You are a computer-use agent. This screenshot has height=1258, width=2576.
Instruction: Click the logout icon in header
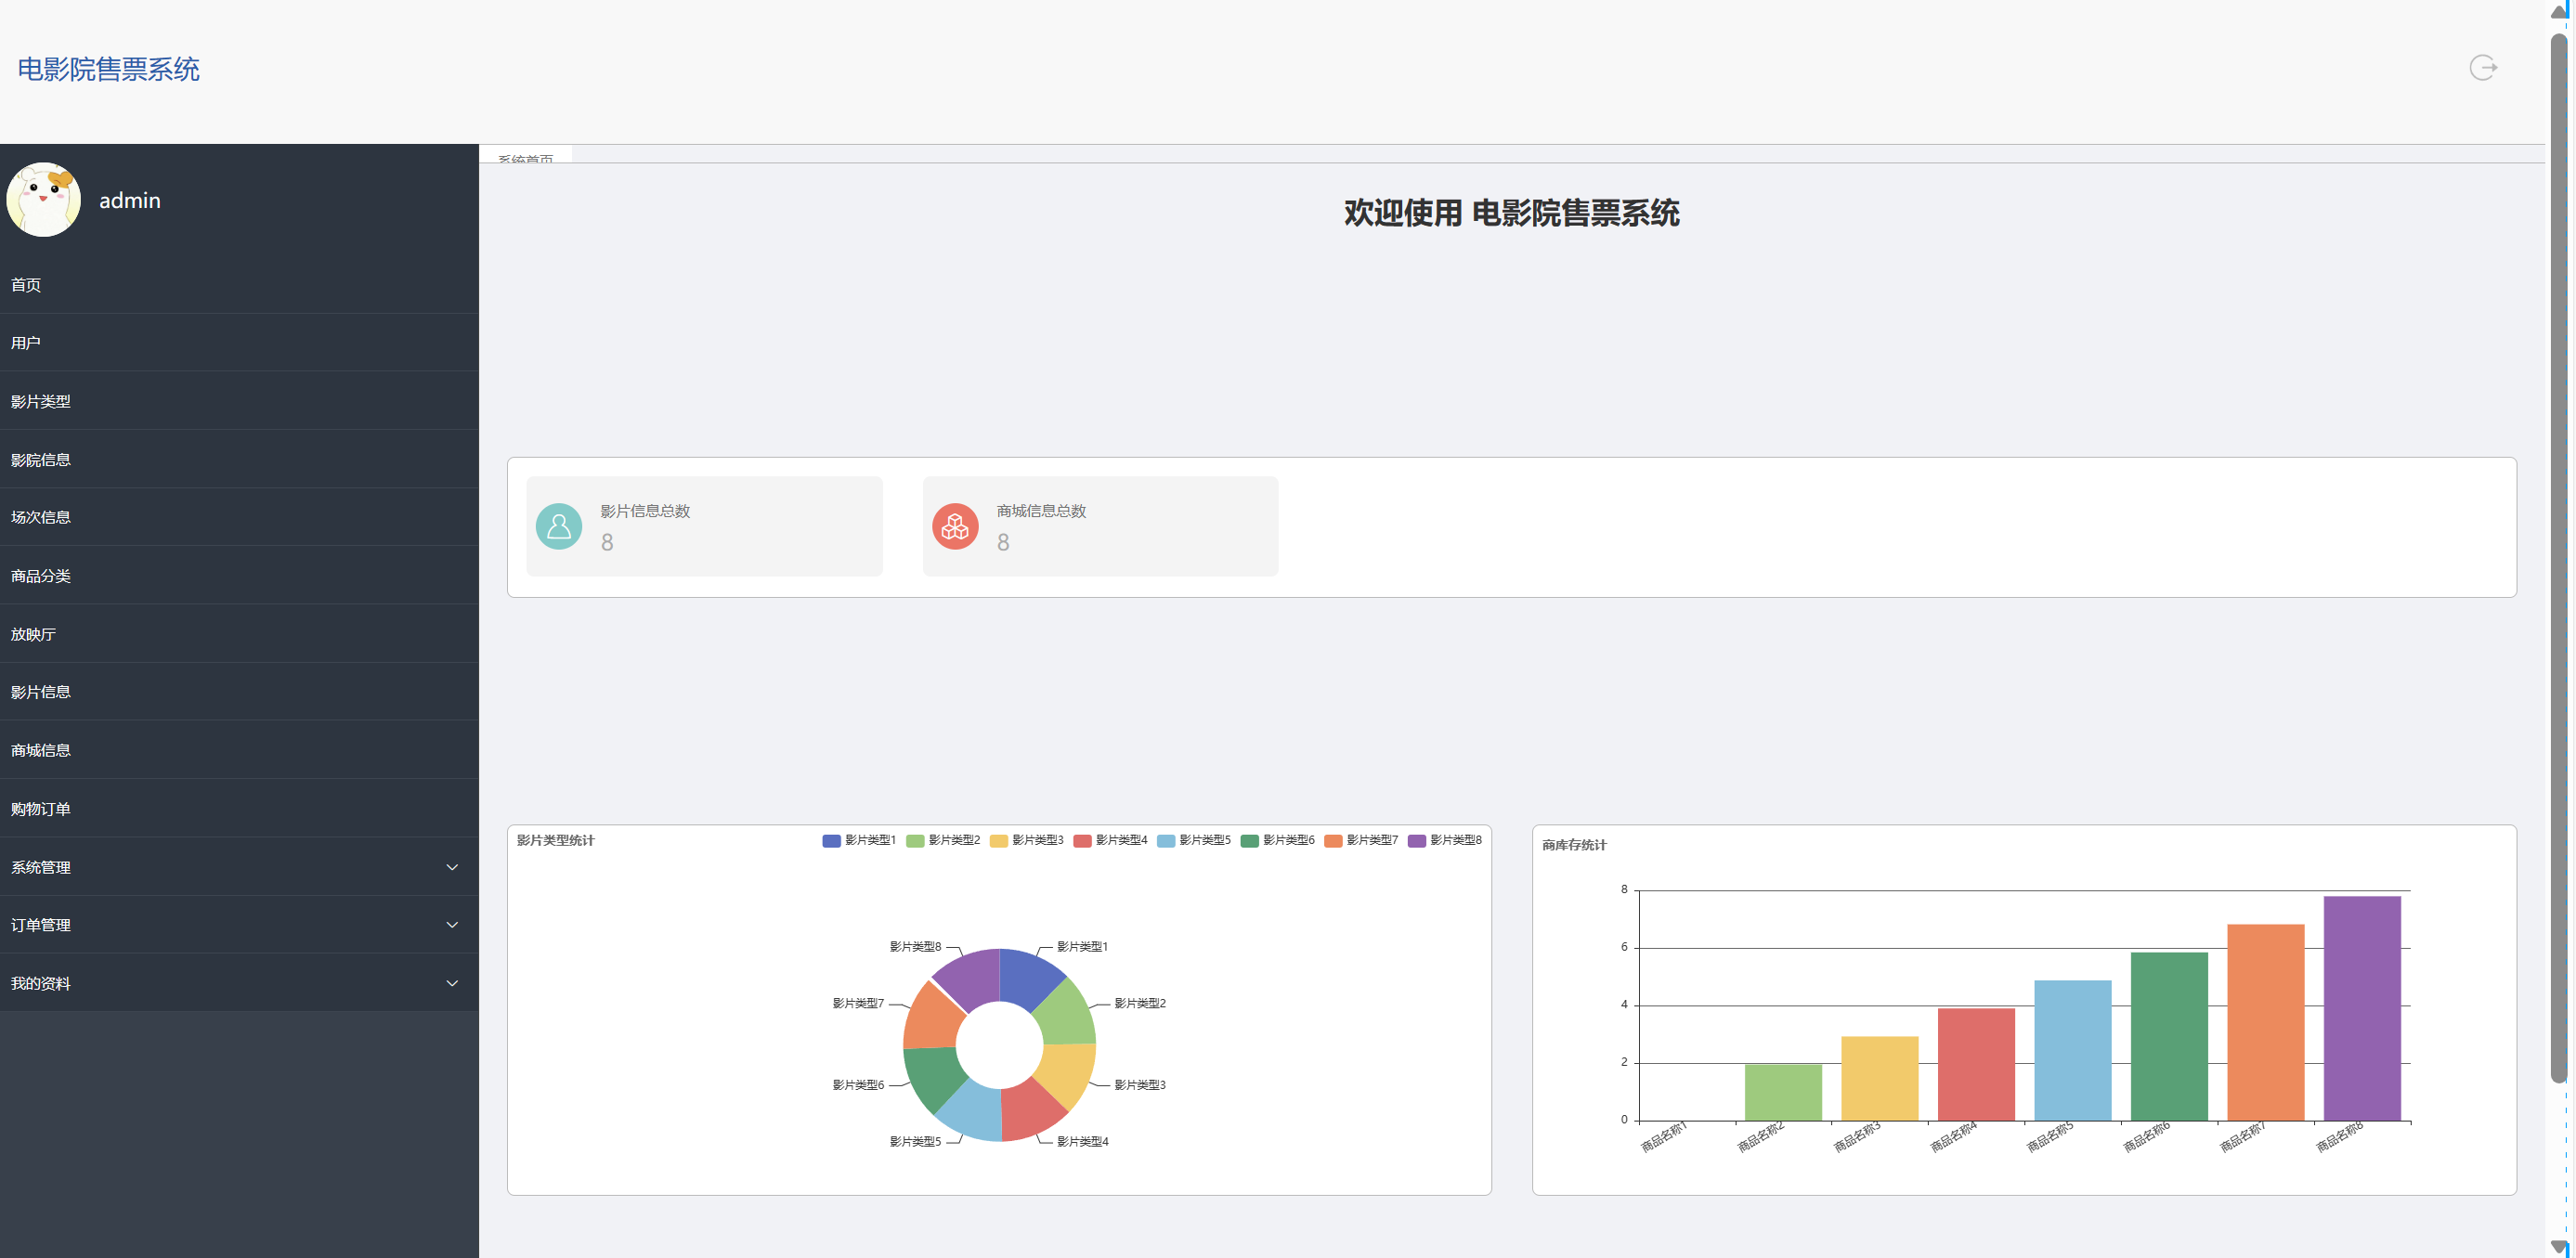2483,68
